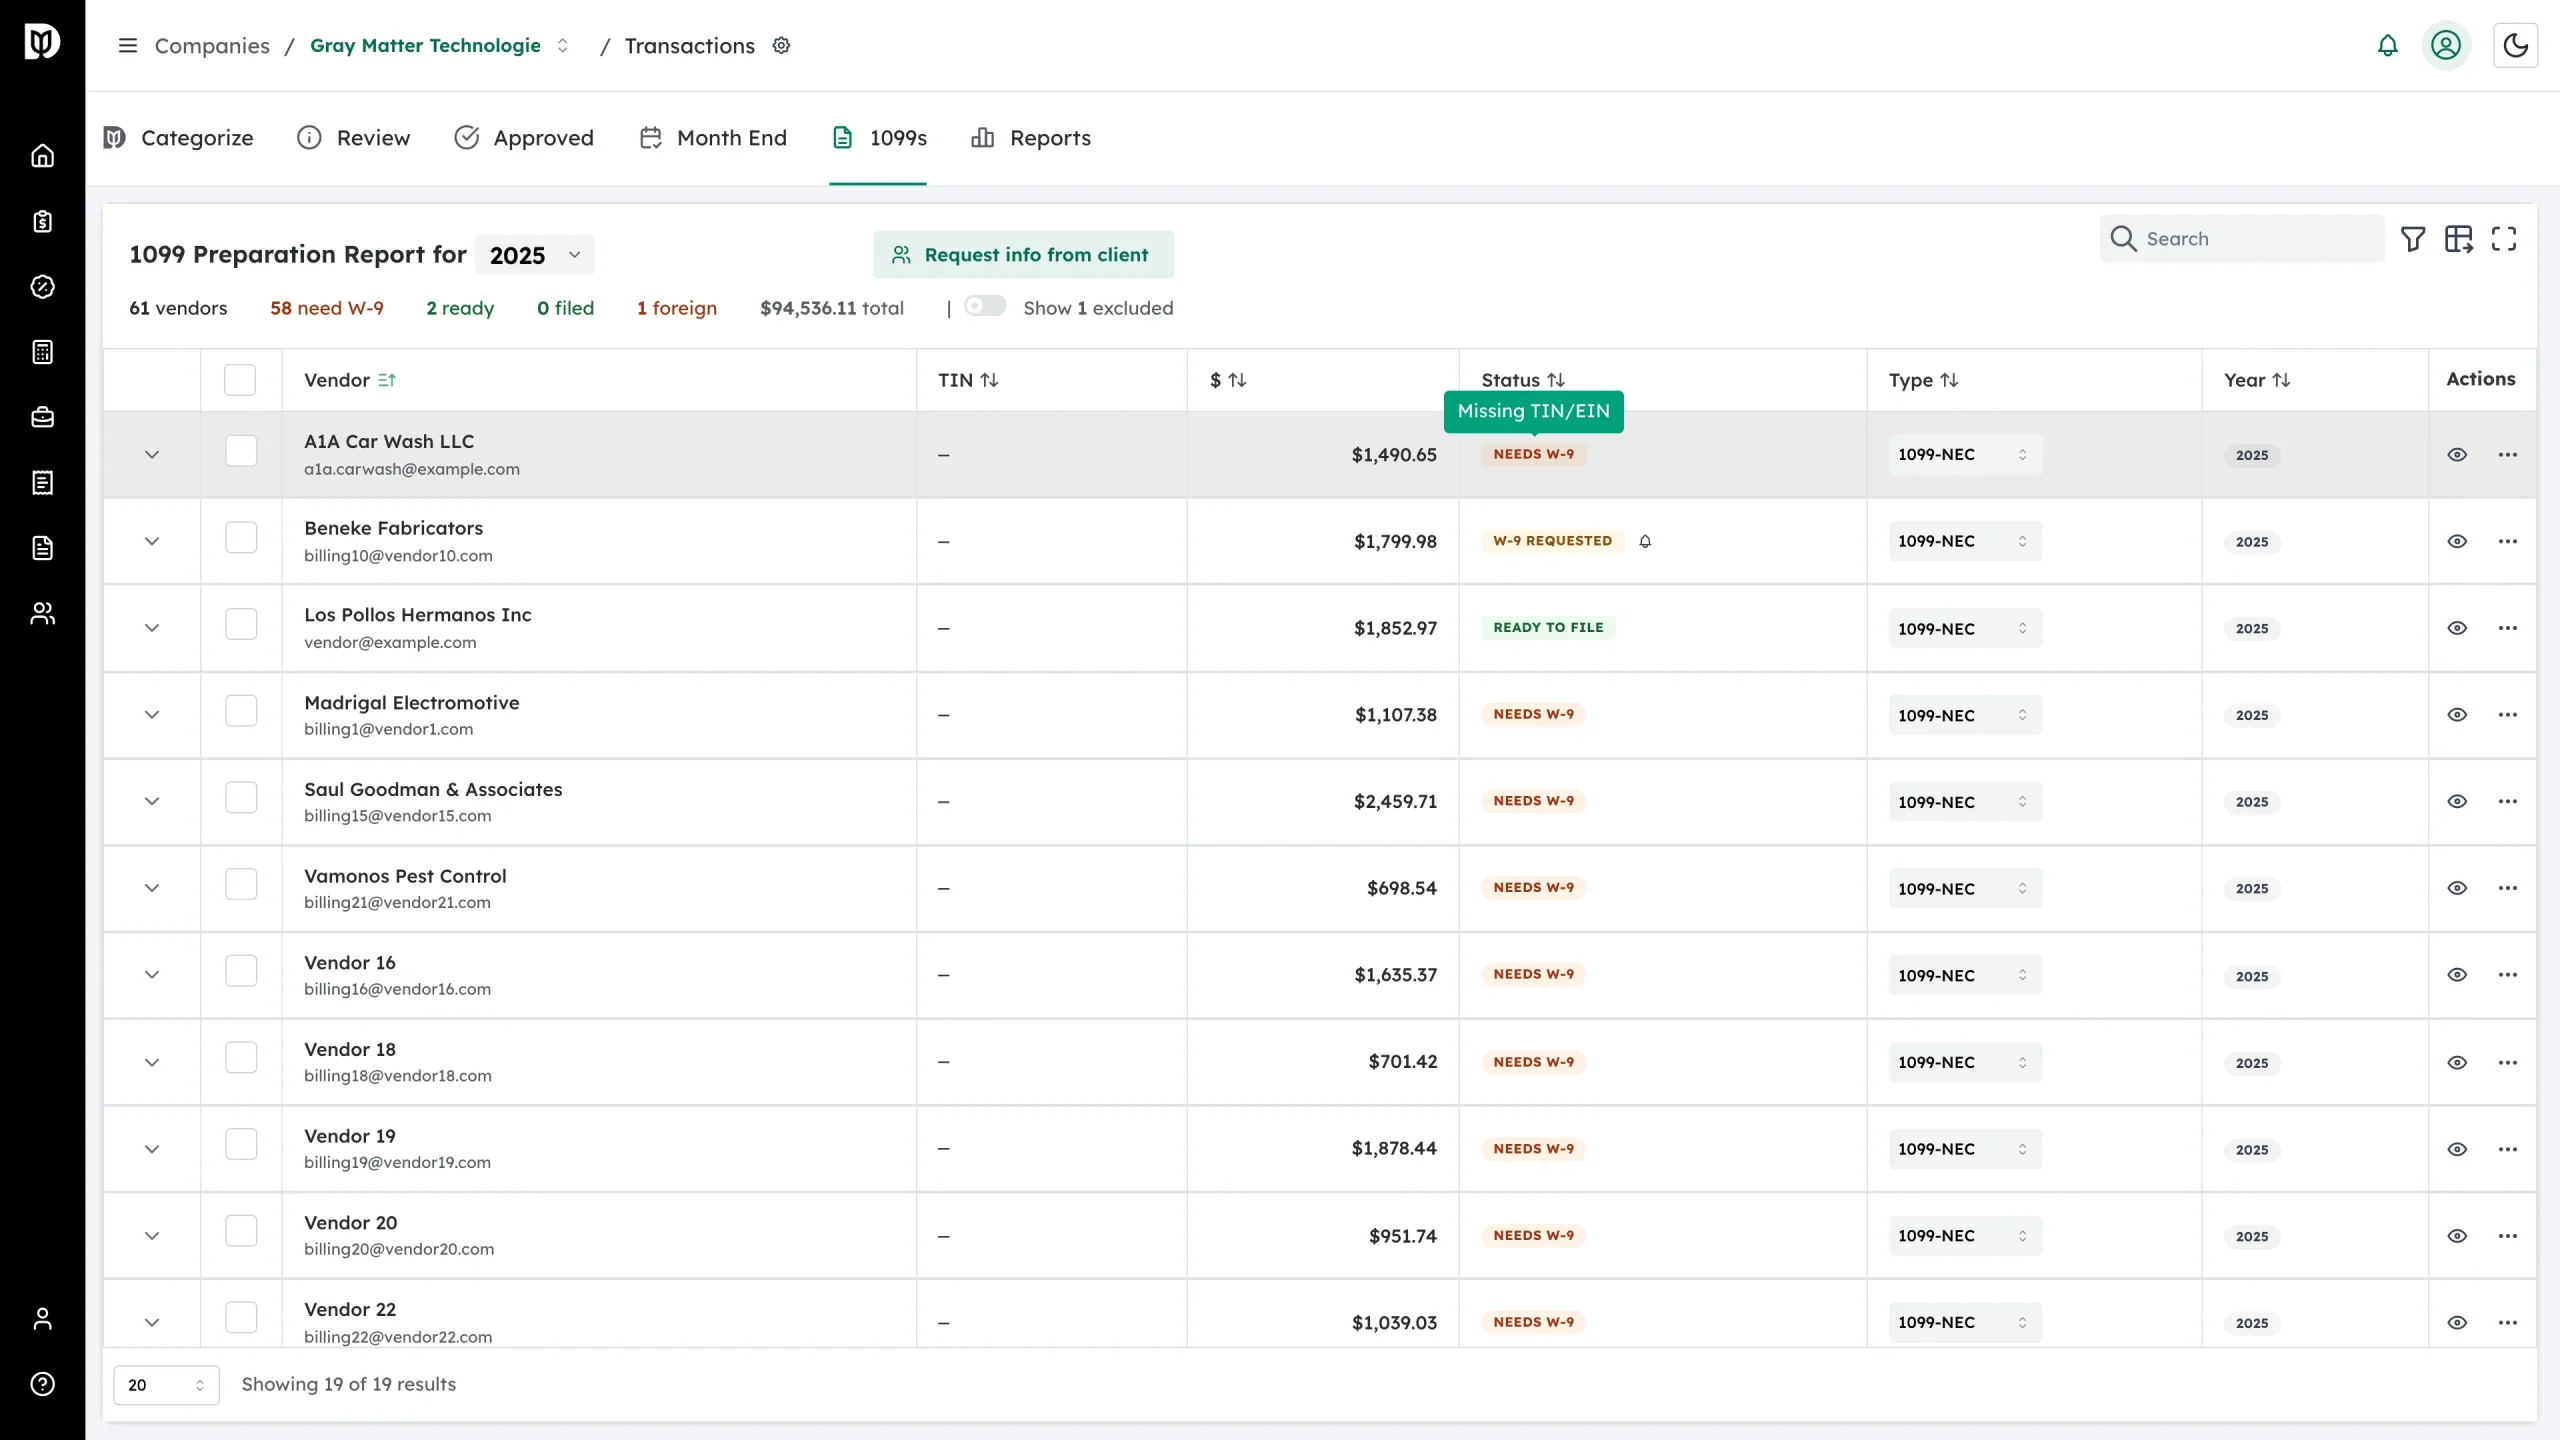This screenshot has width=2560, height=1440.
Task: Click the reminder bell next to W-9 Requested
Action: coord(1645,541)
